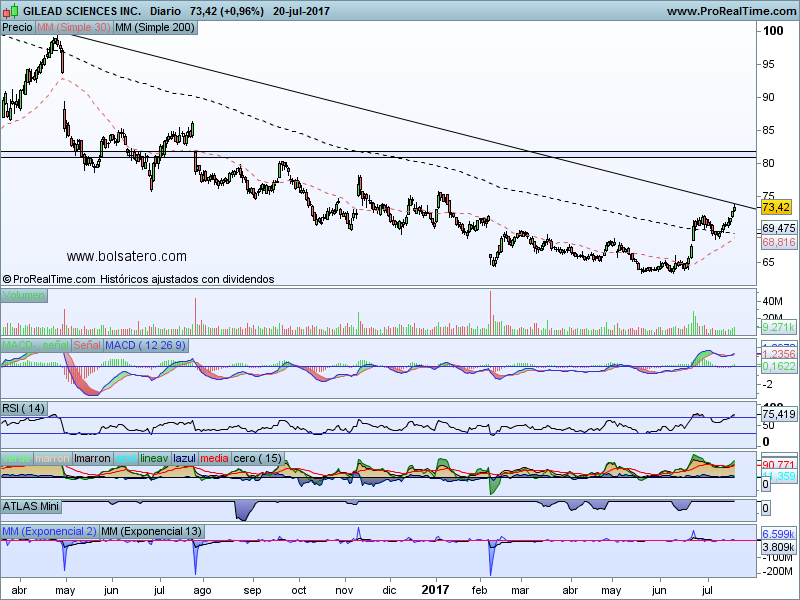Click the 75,419 RSI value tag

pos(779,414)
